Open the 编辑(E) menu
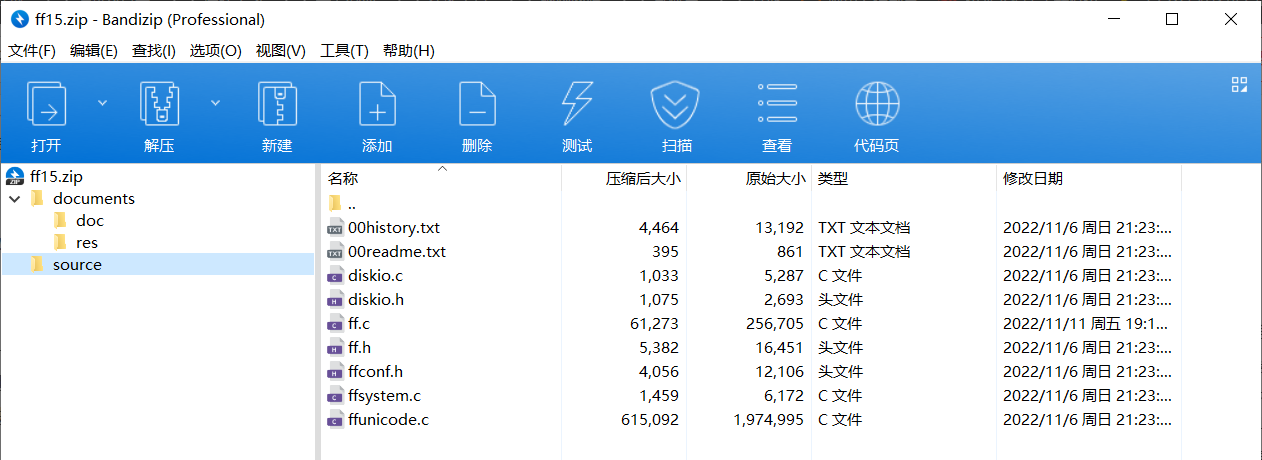This screenshot has height=460, width=1262. click(94, 50)
